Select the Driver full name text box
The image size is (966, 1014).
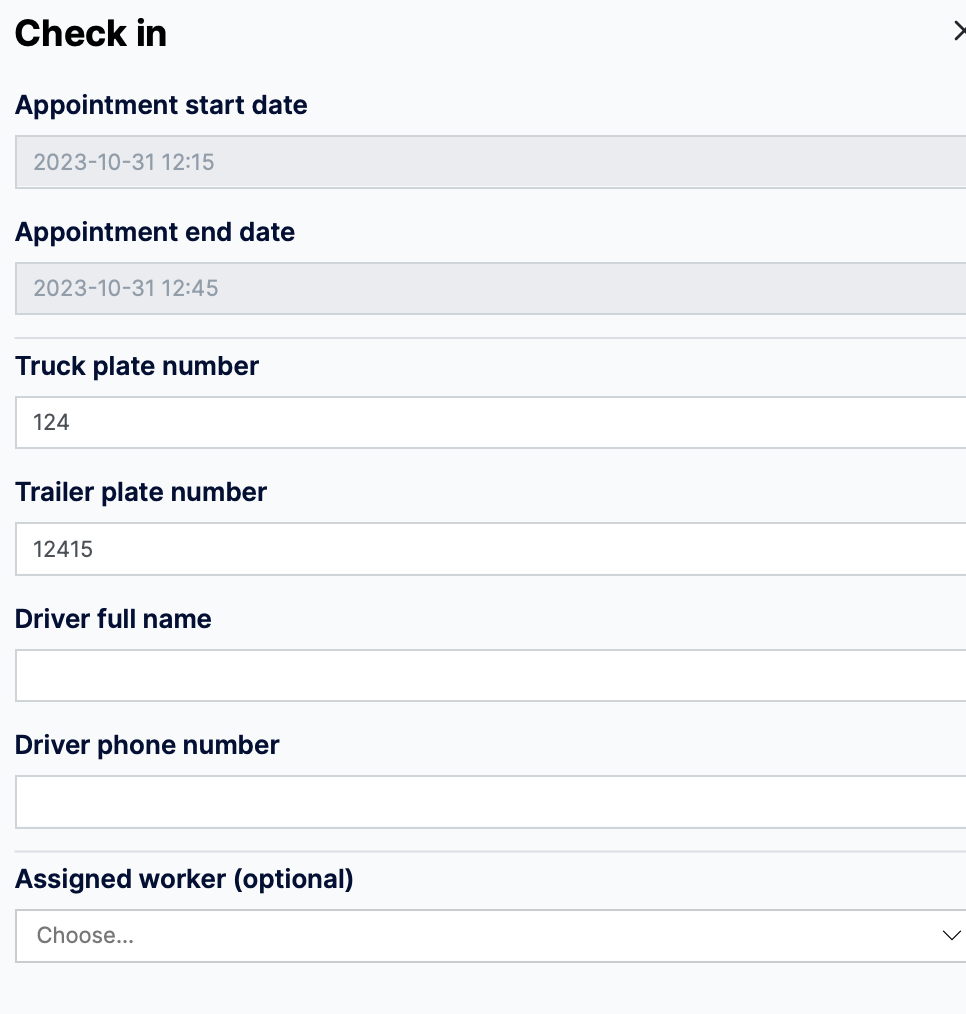click(490, 676)
